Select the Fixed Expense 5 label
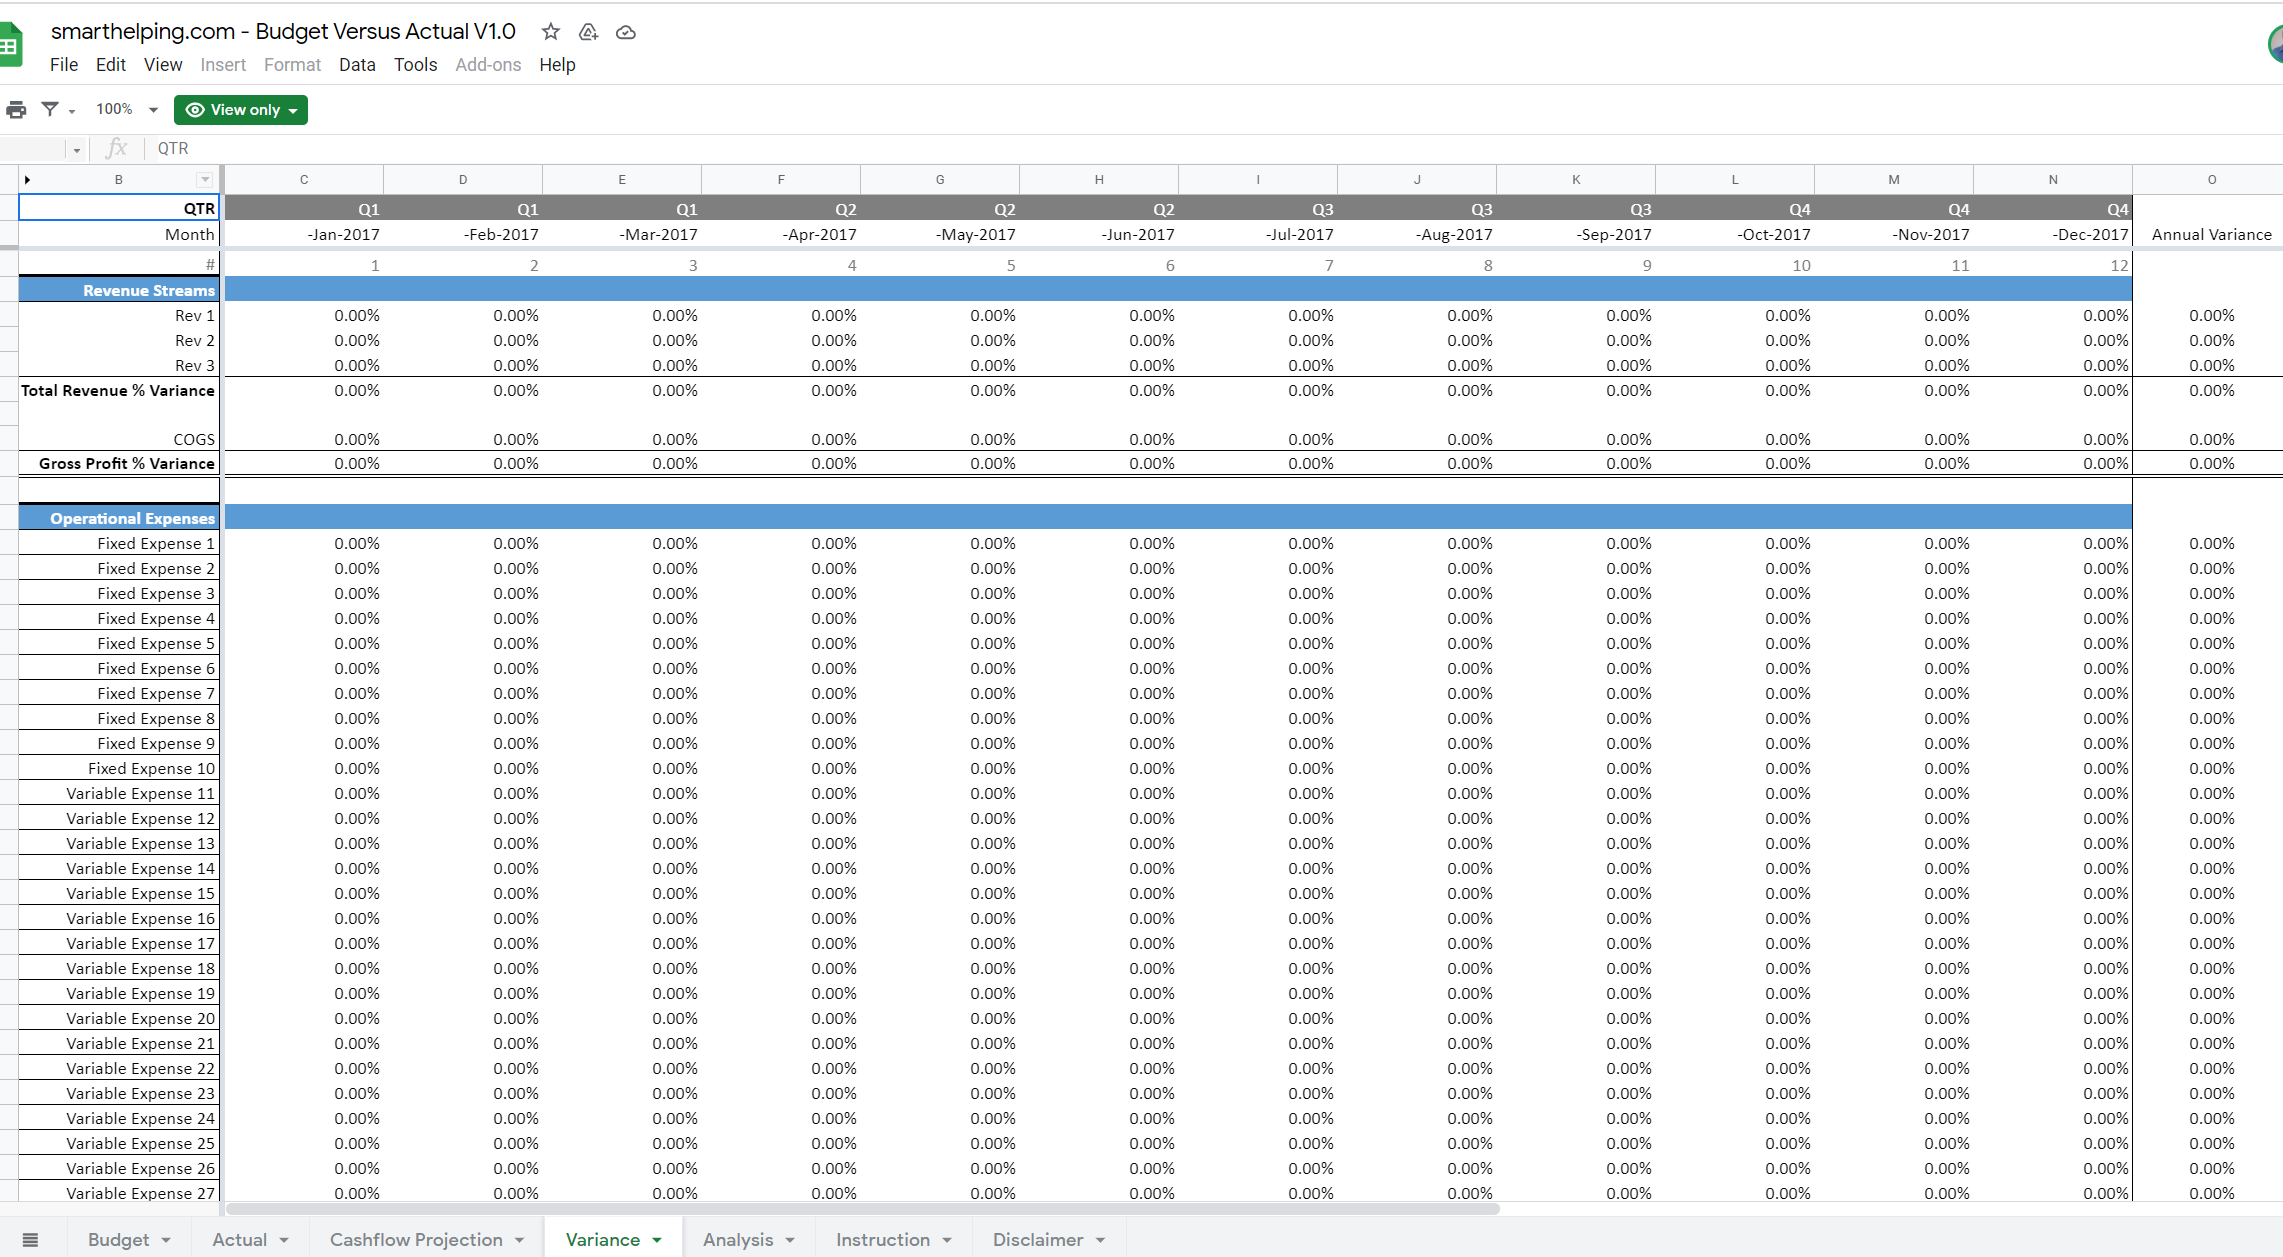Image resolution: width=2283 pixels, height=1257 pixels. tap(119, 643)
